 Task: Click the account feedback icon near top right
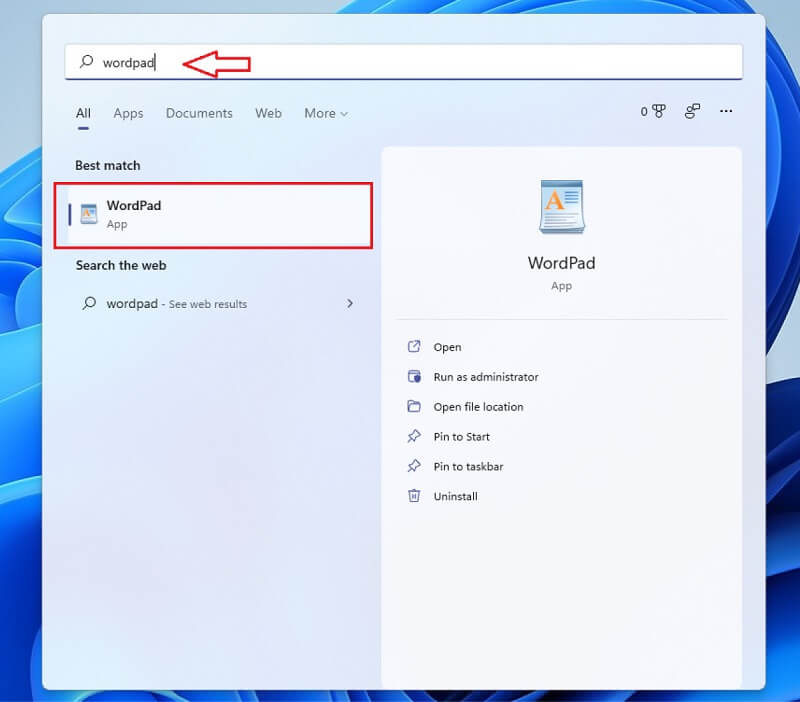691,112
